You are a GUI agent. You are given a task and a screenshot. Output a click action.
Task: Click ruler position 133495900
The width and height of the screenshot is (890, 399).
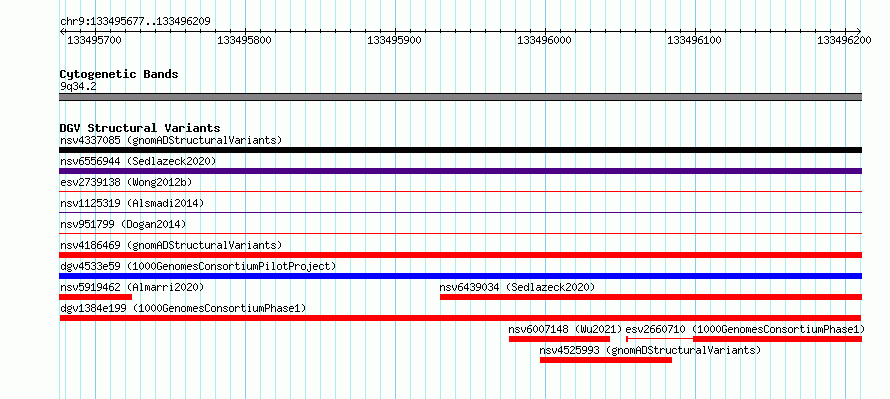[x=394, y=40]
